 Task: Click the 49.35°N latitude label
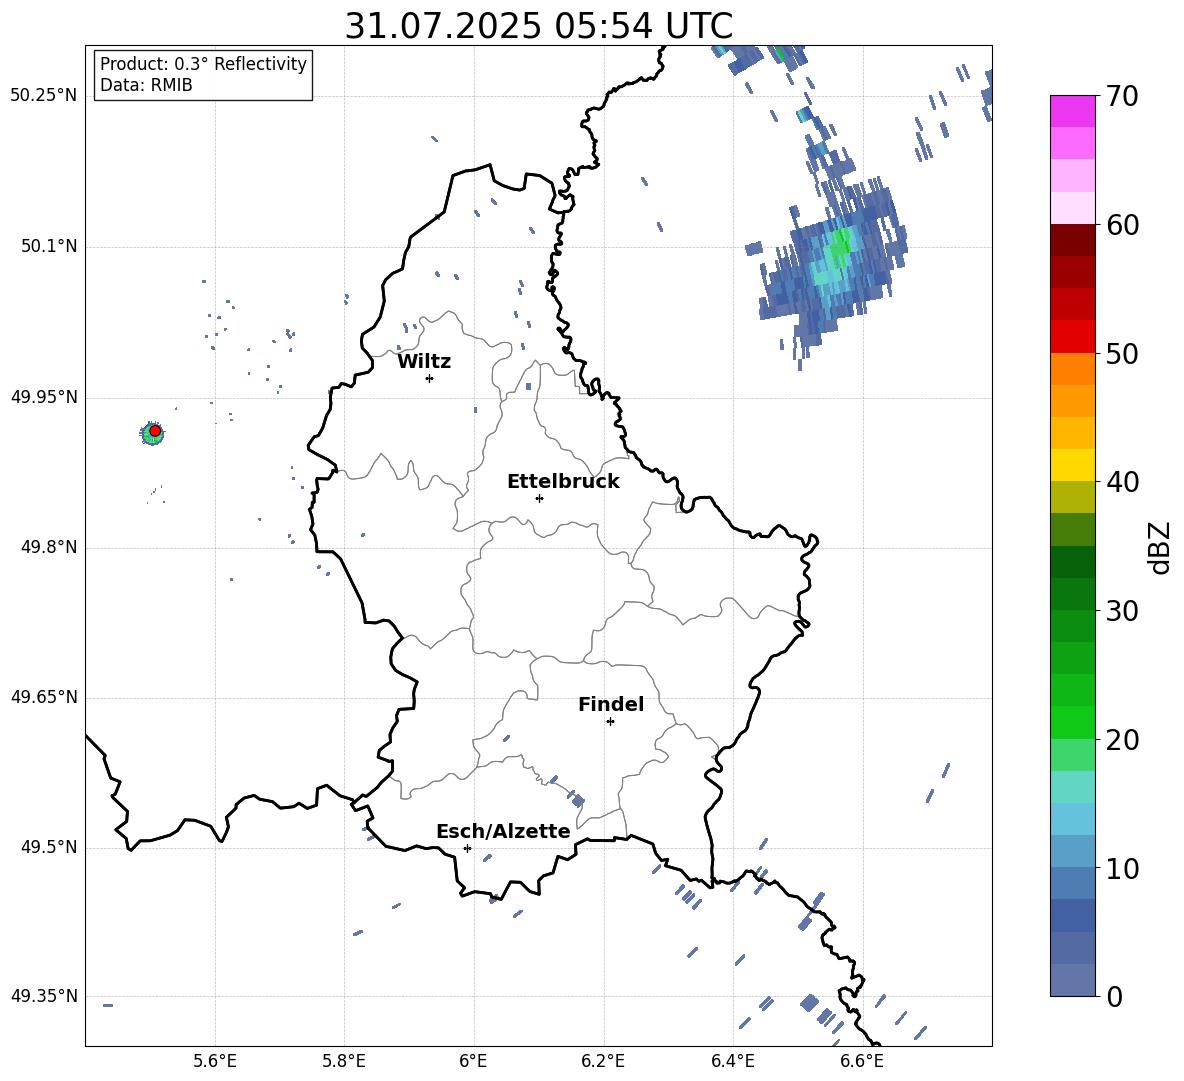tap(44, 996)
